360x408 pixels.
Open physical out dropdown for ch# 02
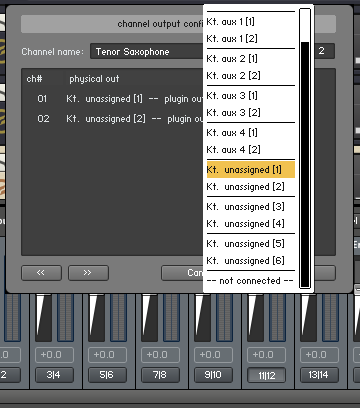pyautogui.click(x=135, y=119)
